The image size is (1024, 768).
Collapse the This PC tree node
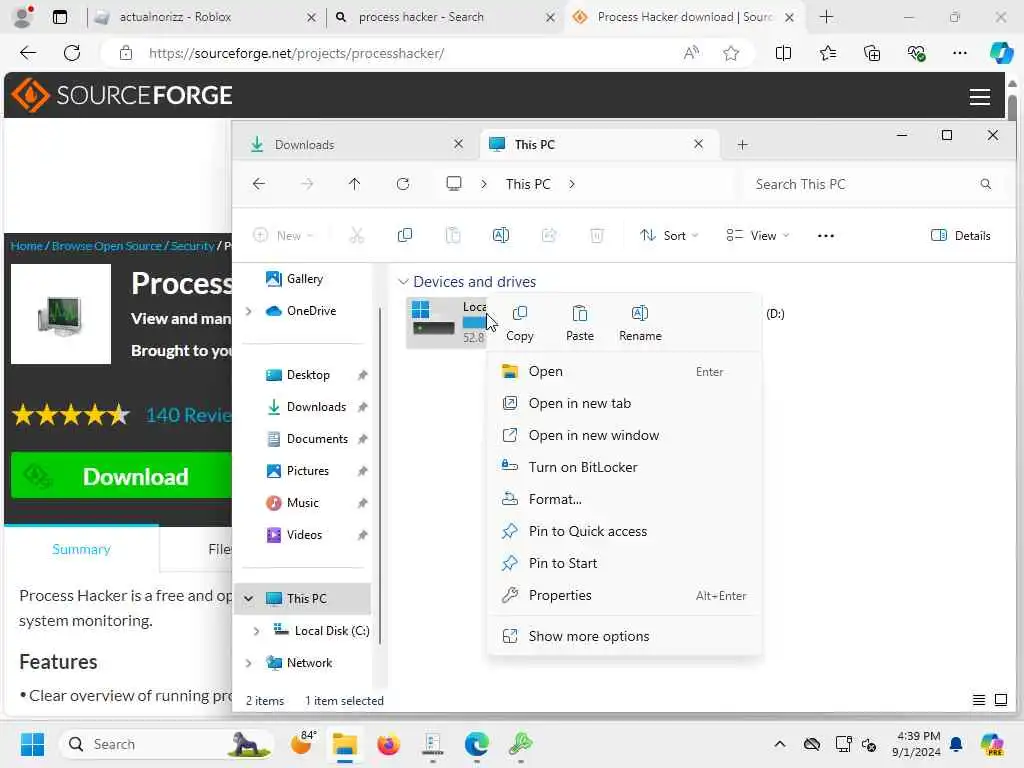tap(248, 598)
